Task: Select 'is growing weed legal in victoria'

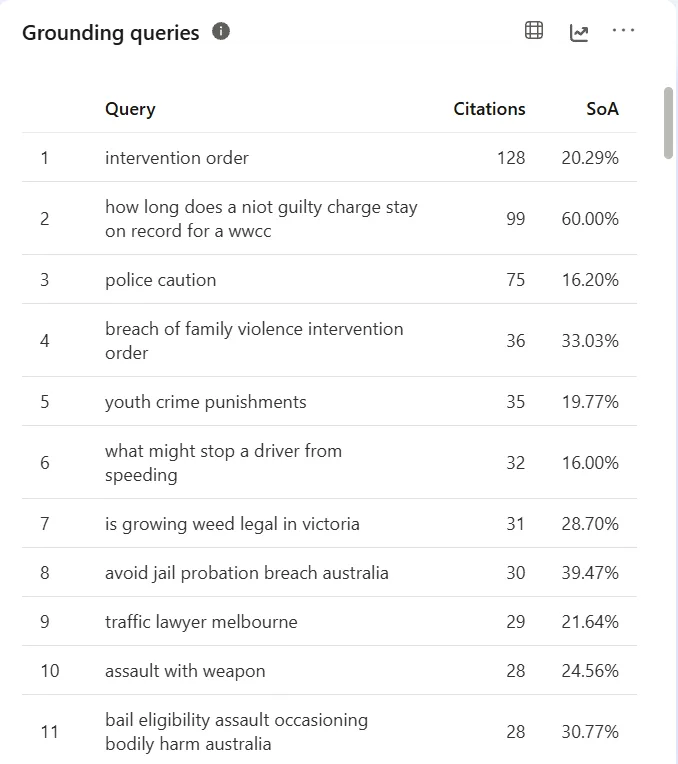Action: click(232, 524)
